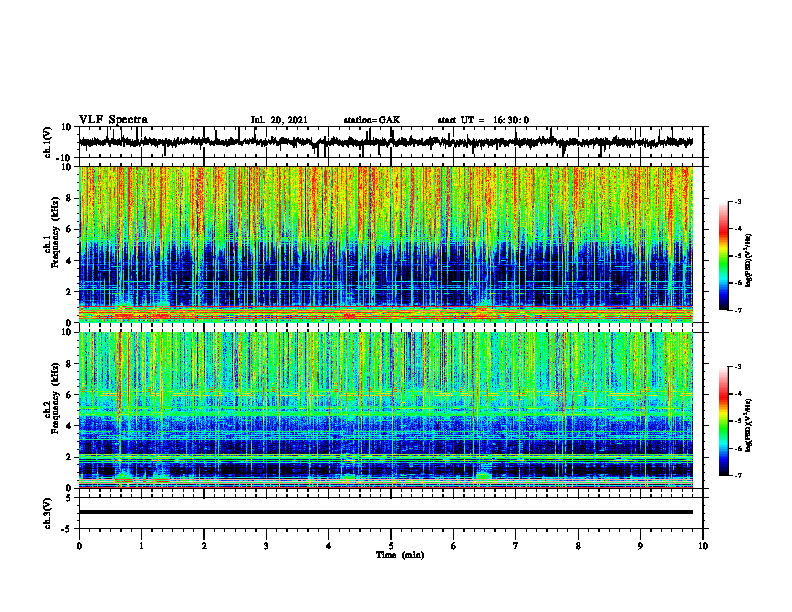Screen dimensions: 792x612
Task: Click the date text "Jul 20, 2021"
Action: [279, 120]
